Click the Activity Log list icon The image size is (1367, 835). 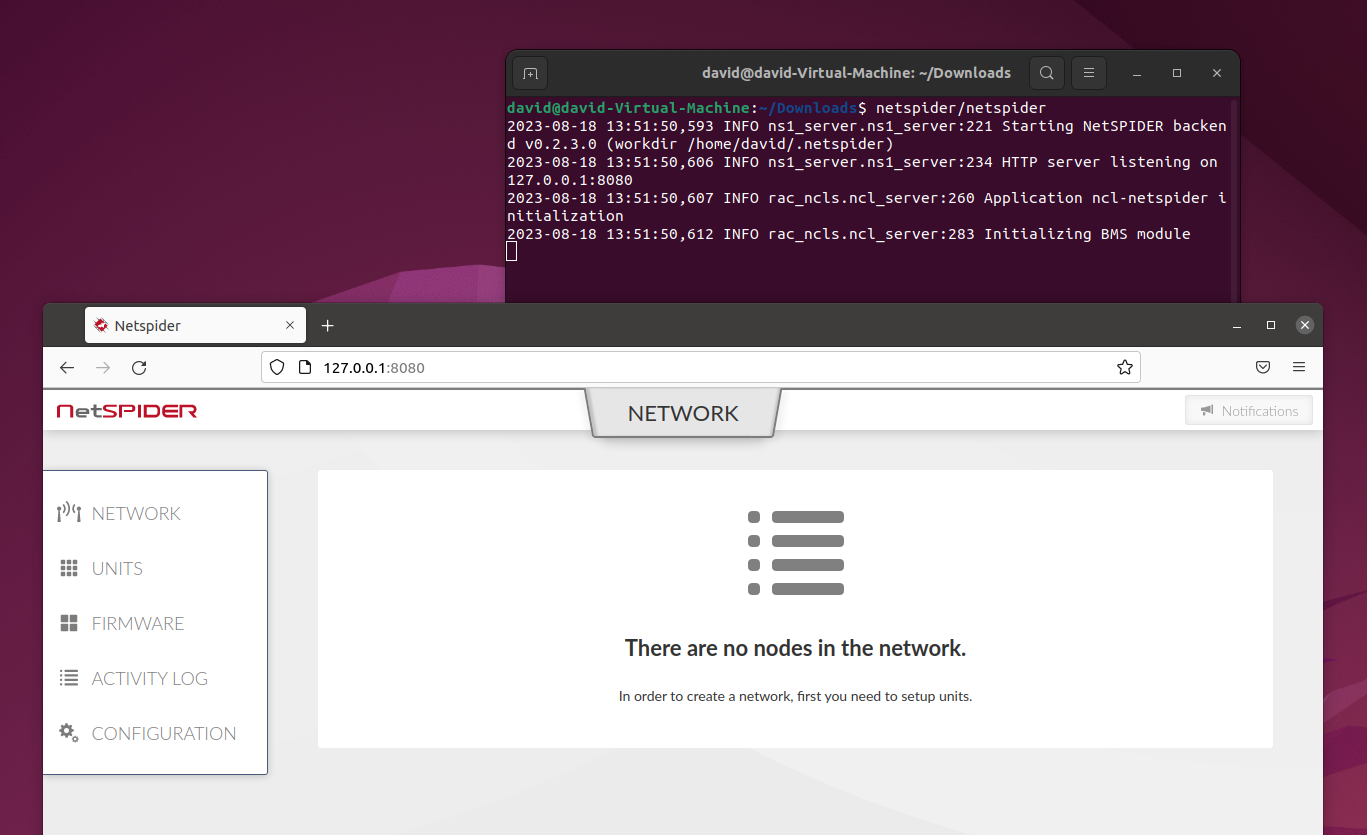point(69,678)
